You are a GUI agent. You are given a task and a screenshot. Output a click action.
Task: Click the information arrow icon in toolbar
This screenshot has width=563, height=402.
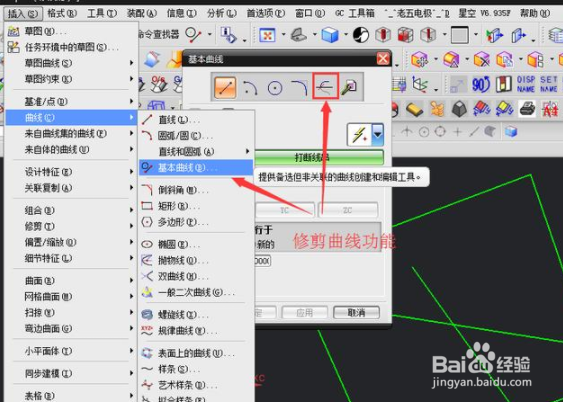[x=229, y=35]
